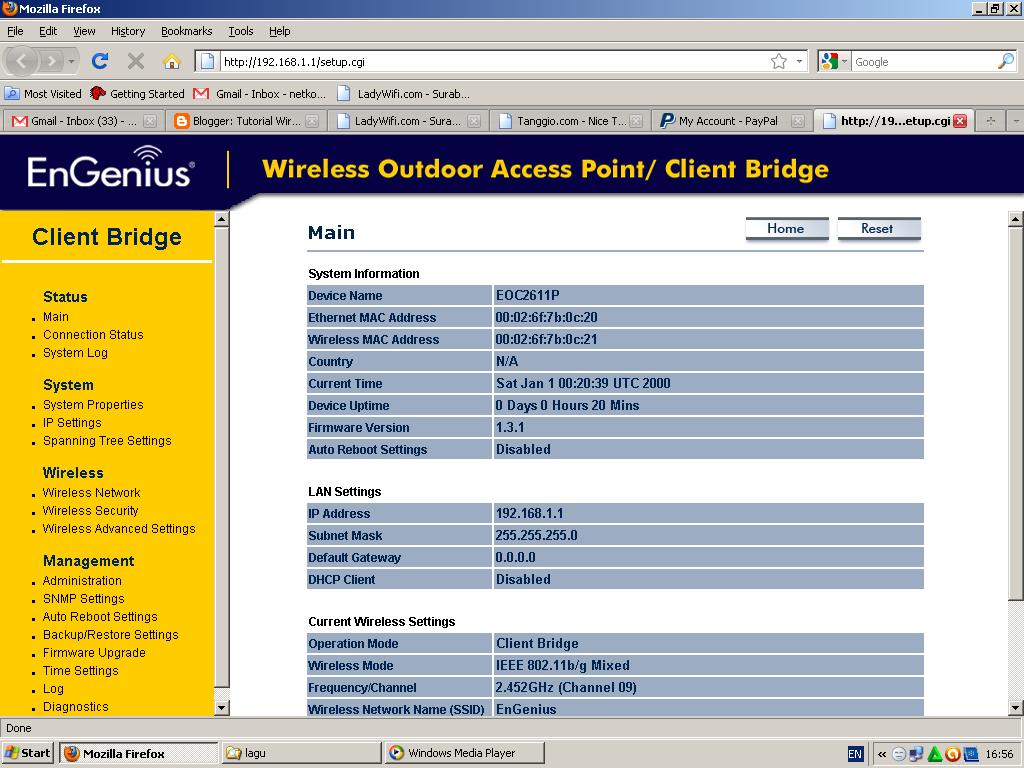Close the PayPal tab
The width and height of the screenshot is (1024, 768).
[x=797, y=121]
